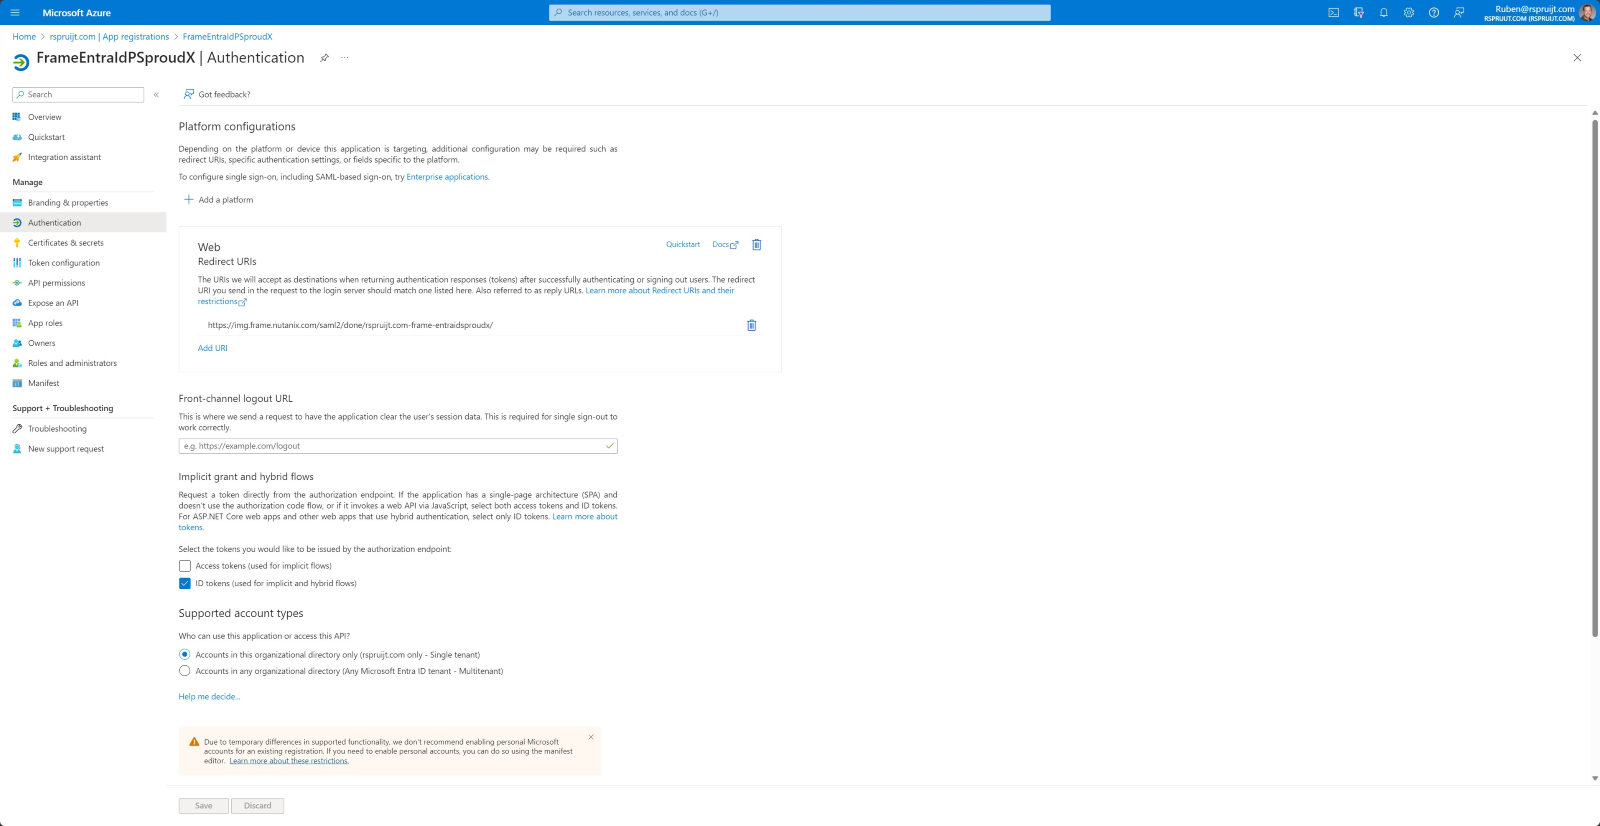This screenshot has height=826, width=1600.
Task: Open Cloud Shell from the top bar
Action: click(1333, 13)
